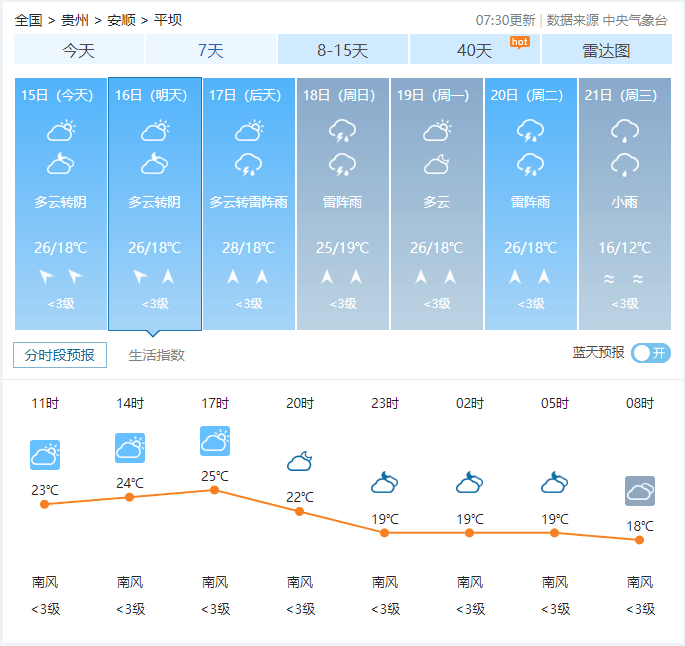Click 南风 under the 23时 column

tap(385, 582)
